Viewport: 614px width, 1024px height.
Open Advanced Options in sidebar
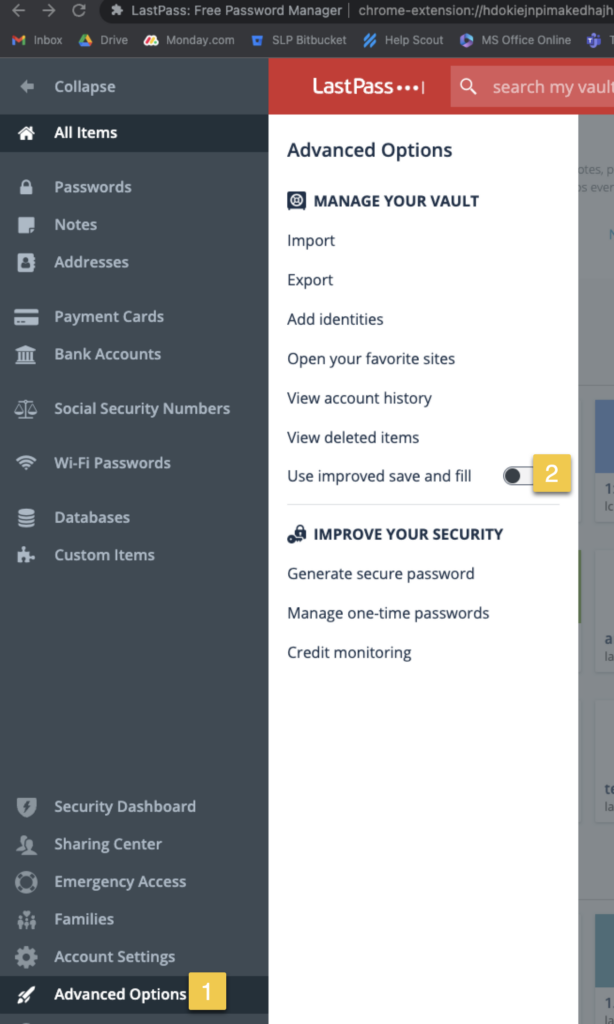119,994
